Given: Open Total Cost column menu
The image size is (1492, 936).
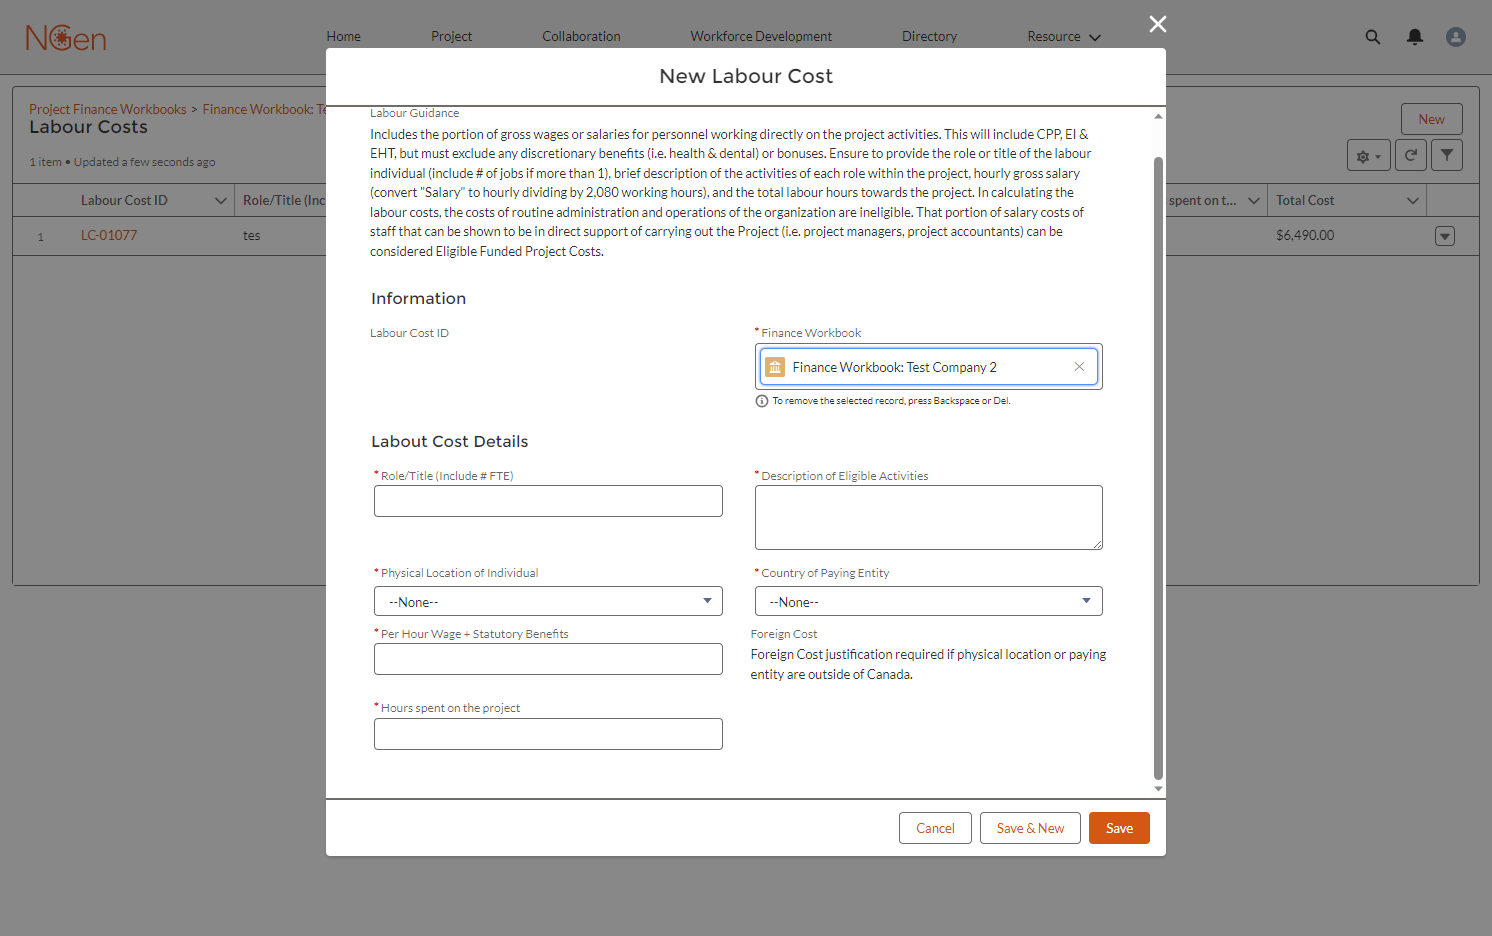Looking at the screenshot, I should (x=1413, y=201).
